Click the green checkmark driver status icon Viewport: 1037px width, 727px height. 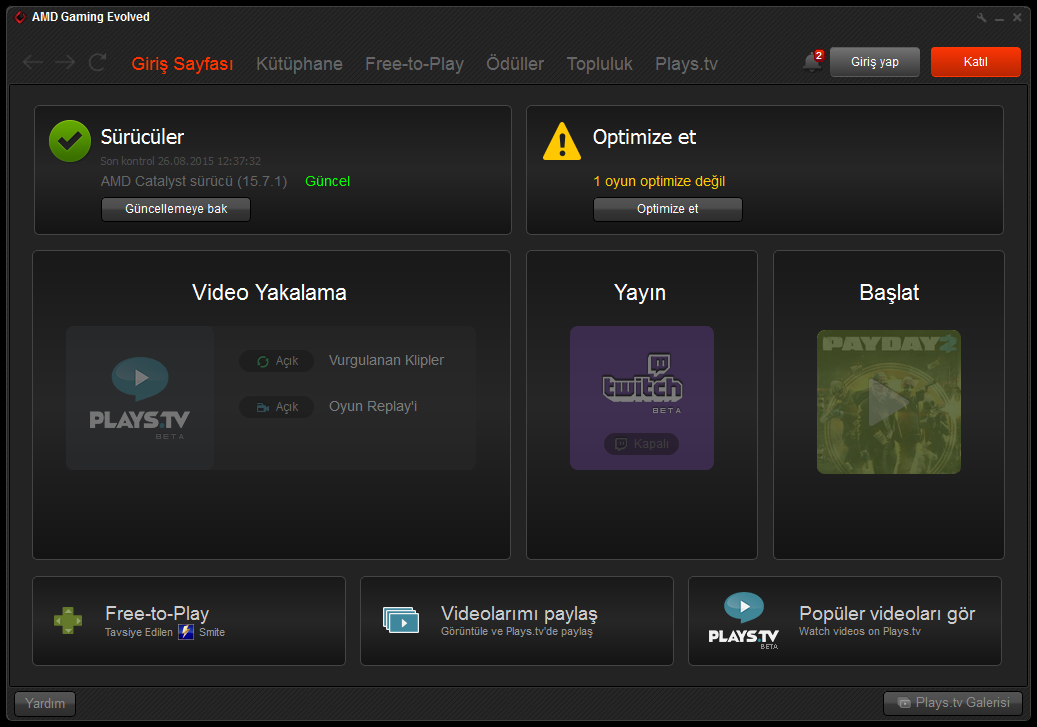point(70,141)
